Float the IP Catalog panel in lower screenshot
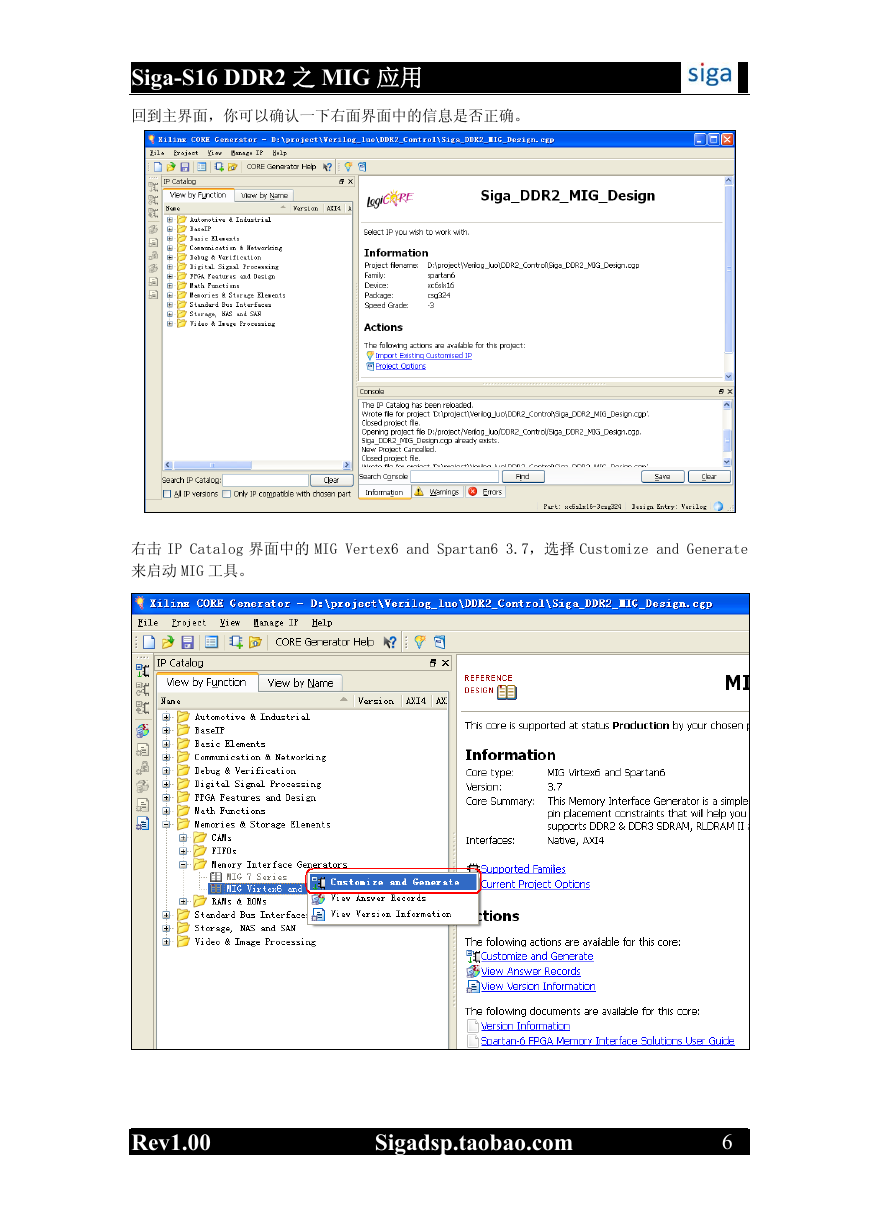 tap(433, 663)
